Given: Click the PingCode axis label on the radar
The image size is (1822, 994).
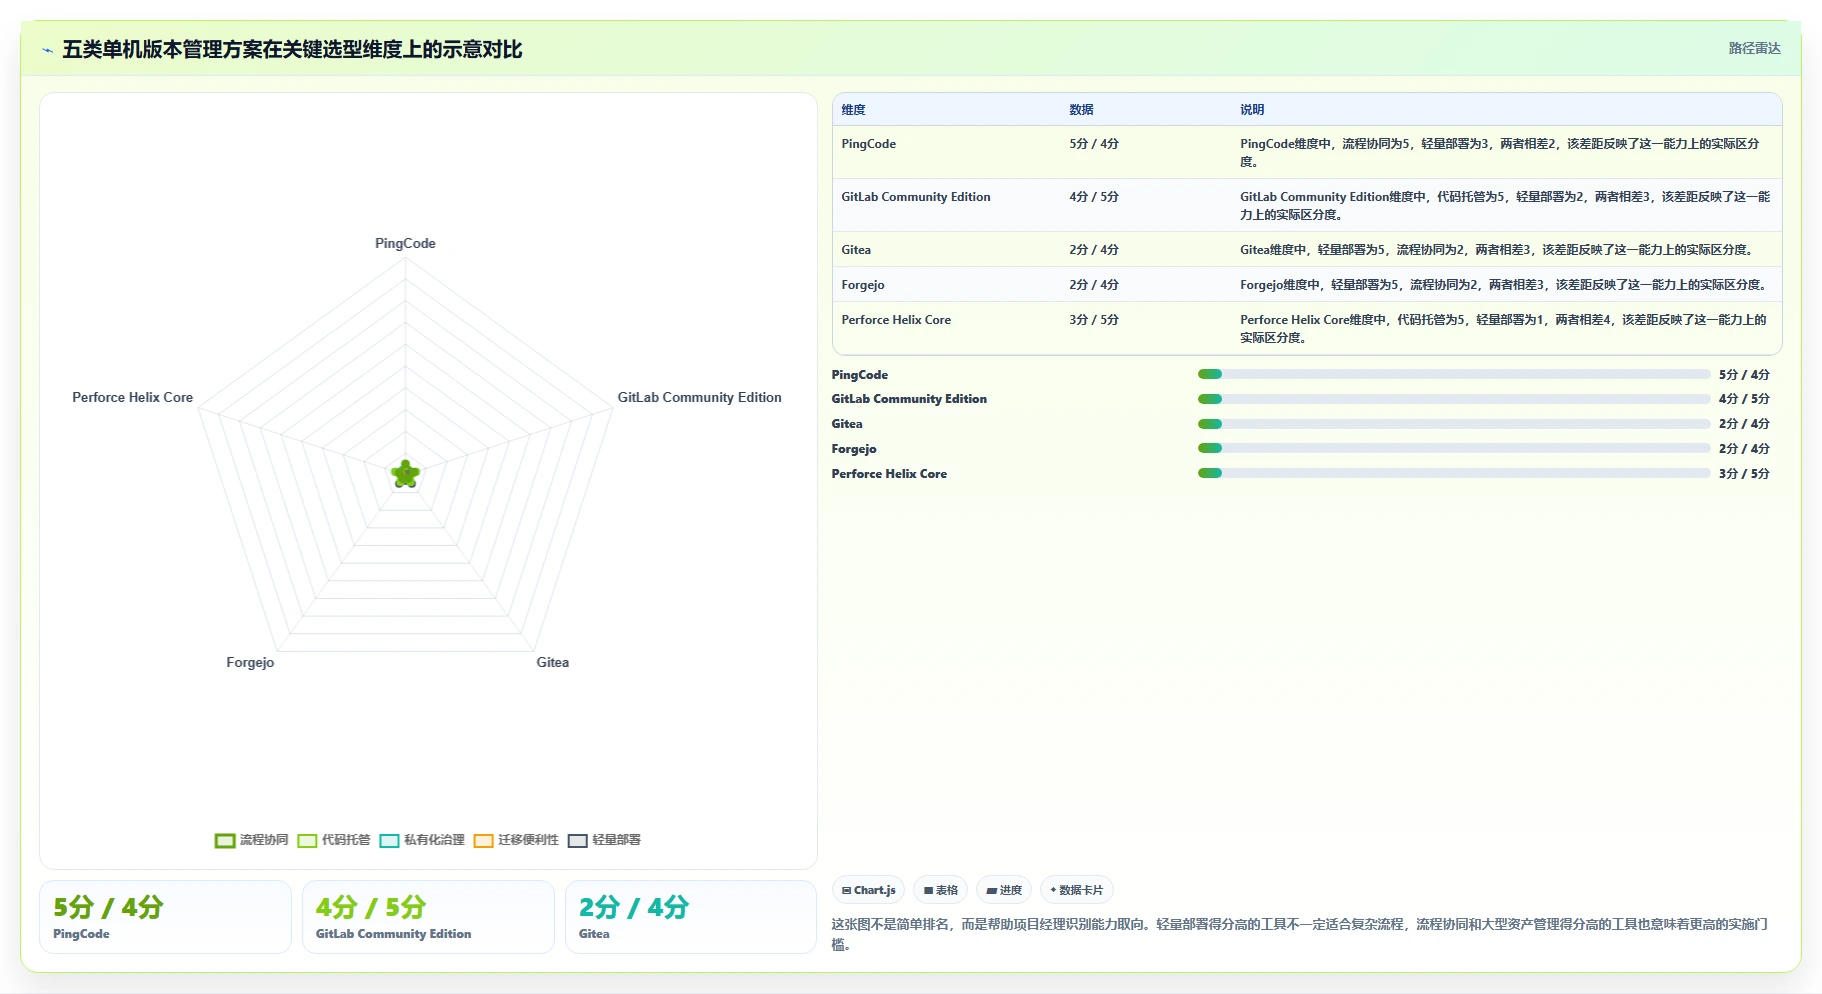Looking at the screenshot, I should tap(405, 243).
